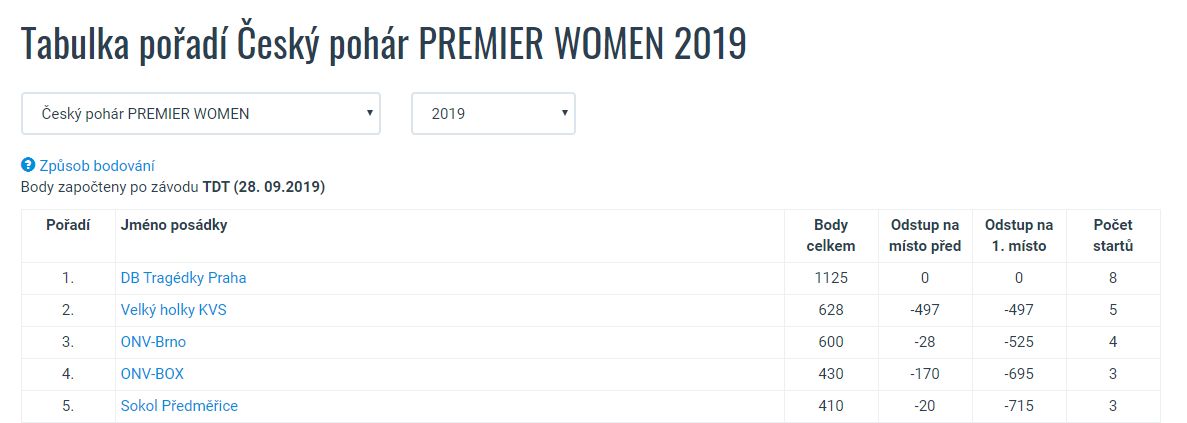Click the Pořadí column header

[68, 225]
